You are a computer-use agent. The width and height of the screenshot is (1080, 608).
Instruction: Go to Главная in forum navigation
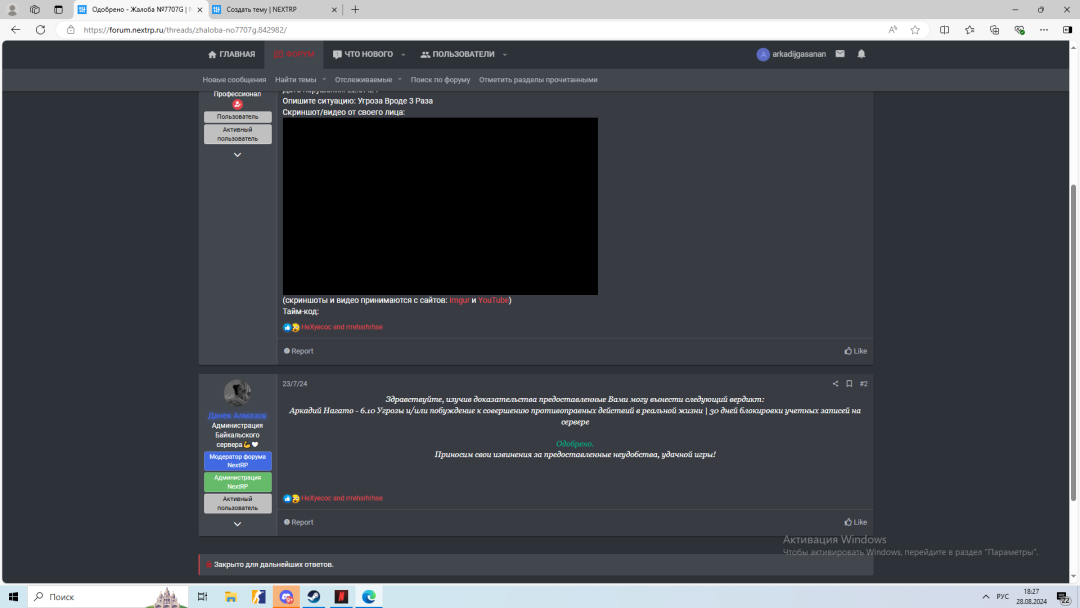(x=231, y=54)
